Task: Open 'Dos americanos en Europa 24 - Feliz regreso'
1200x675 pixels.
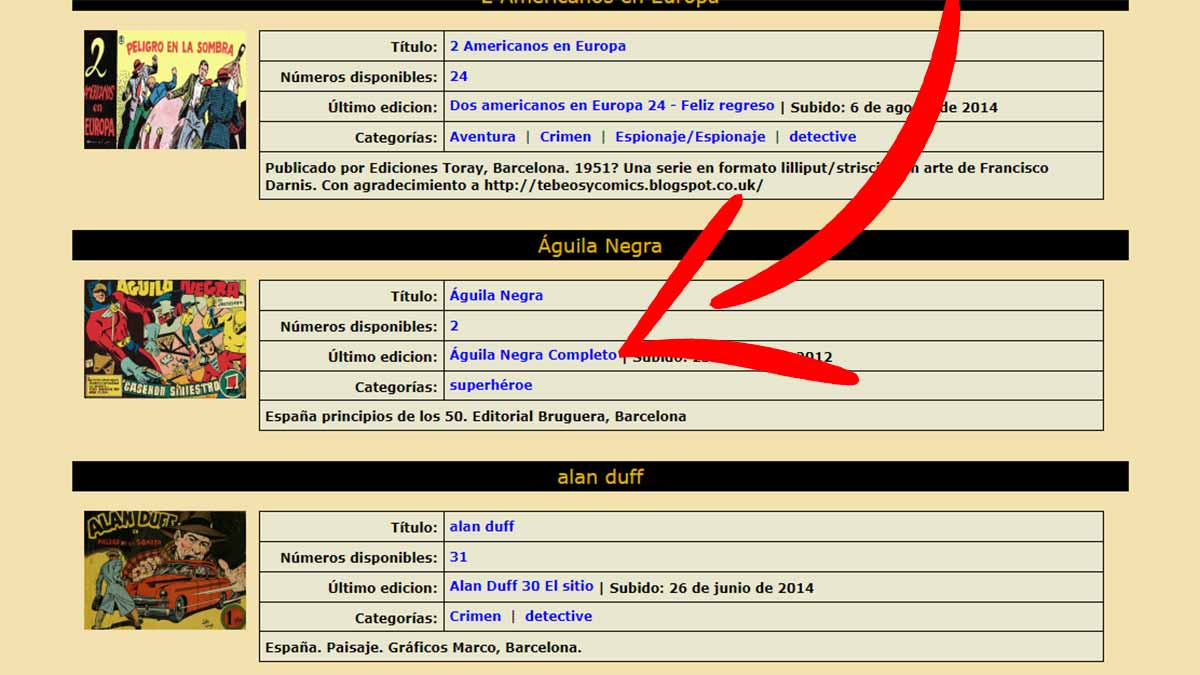Action: click(x=611, y=106)
